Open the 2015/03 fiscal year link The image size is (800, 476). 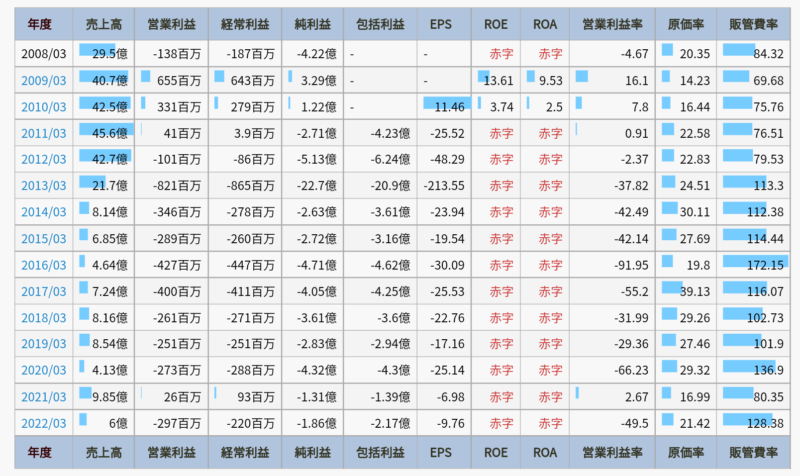click(44, 239)
